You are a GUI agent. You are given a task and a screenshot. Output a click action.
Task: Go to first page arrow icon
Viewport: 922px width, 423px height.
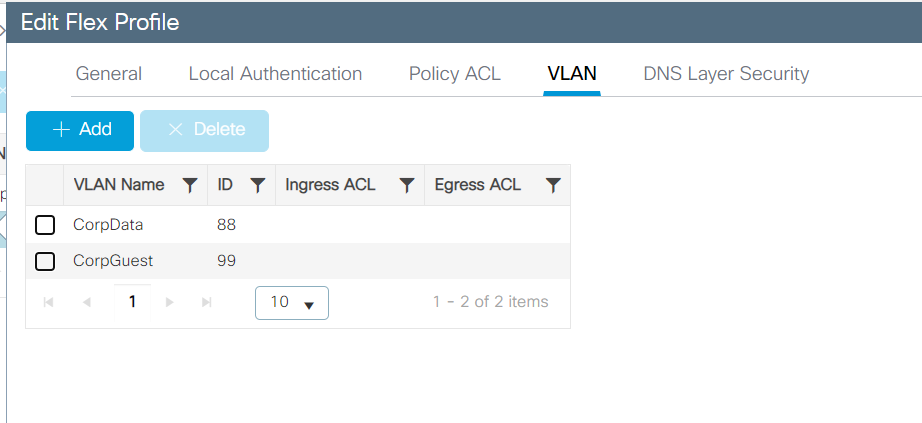coord(49,302)
